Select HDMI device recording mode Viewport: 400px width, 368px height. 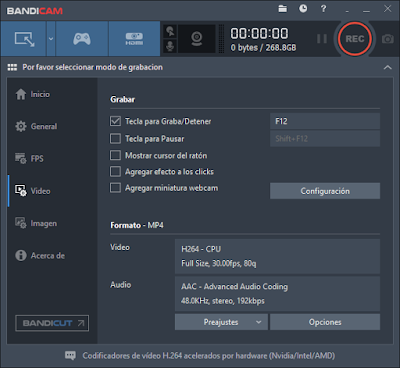[x=134, y=39]
